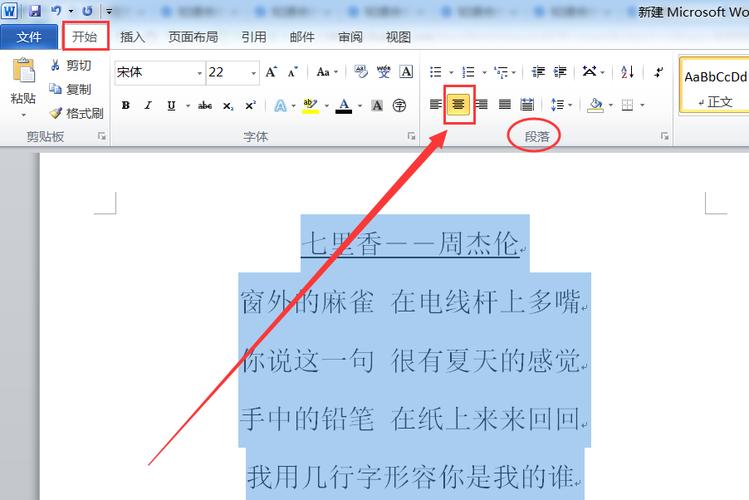Open the Paragraph dialog launcher
Screen dimensions: 749x500
tap(664, 137)
